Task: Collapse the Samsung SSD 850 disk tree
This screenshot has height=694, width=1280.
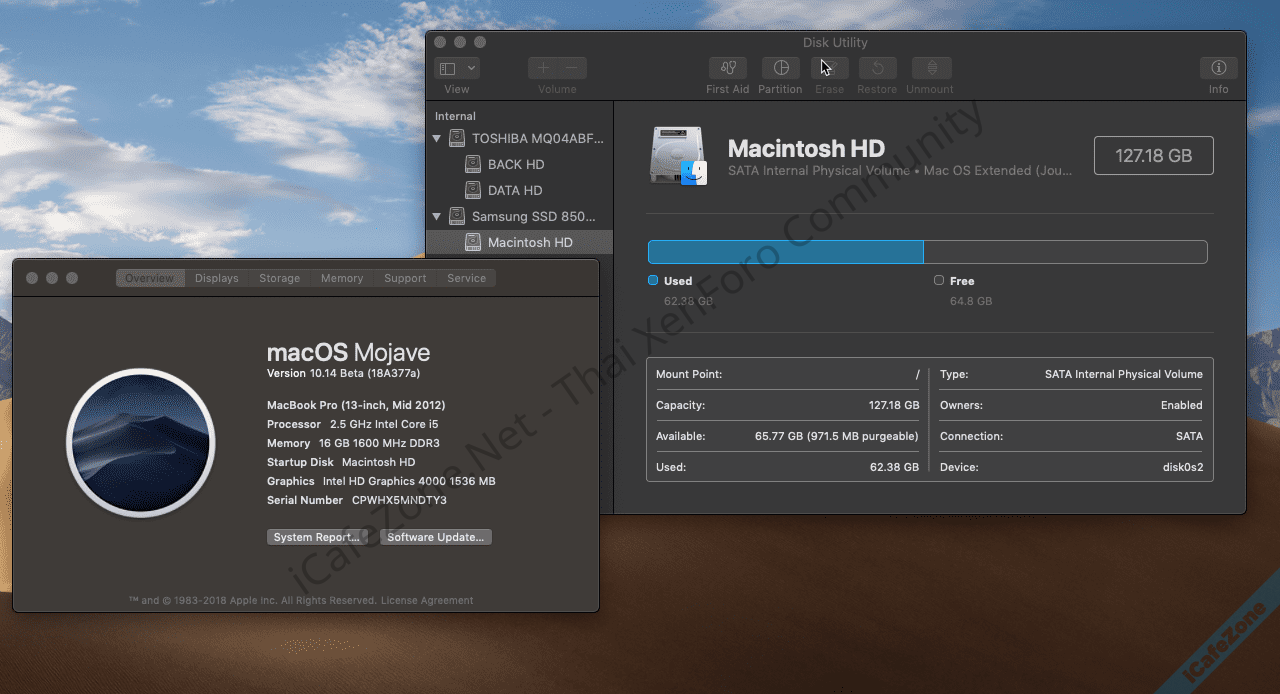Action: pos(437,216)
